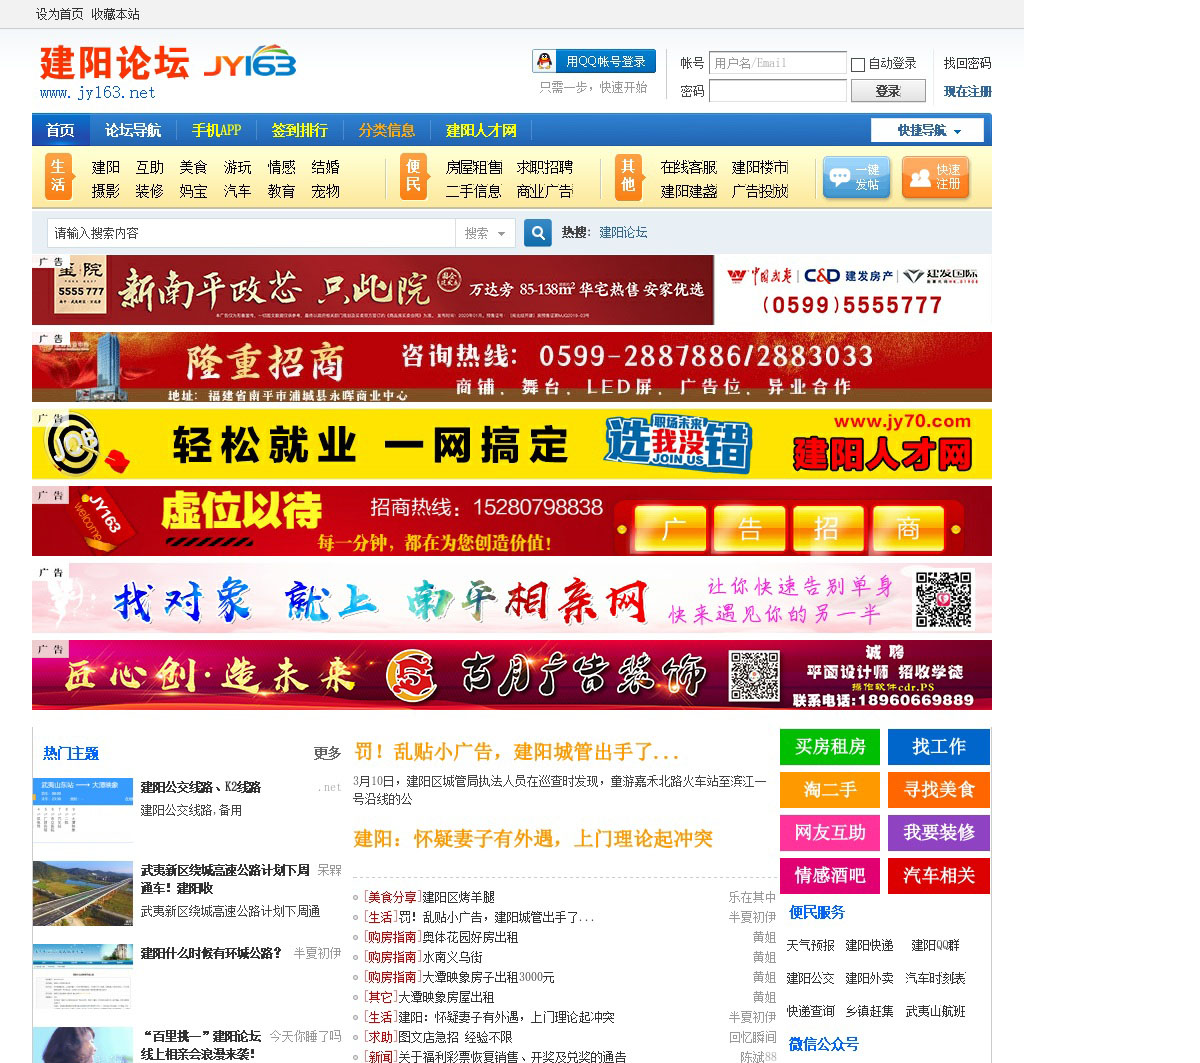Image resolution: width=1200 pixels, height=1063 pixels.
Task: Click the blue magnifier search icon
Action: tap(538, 233)
